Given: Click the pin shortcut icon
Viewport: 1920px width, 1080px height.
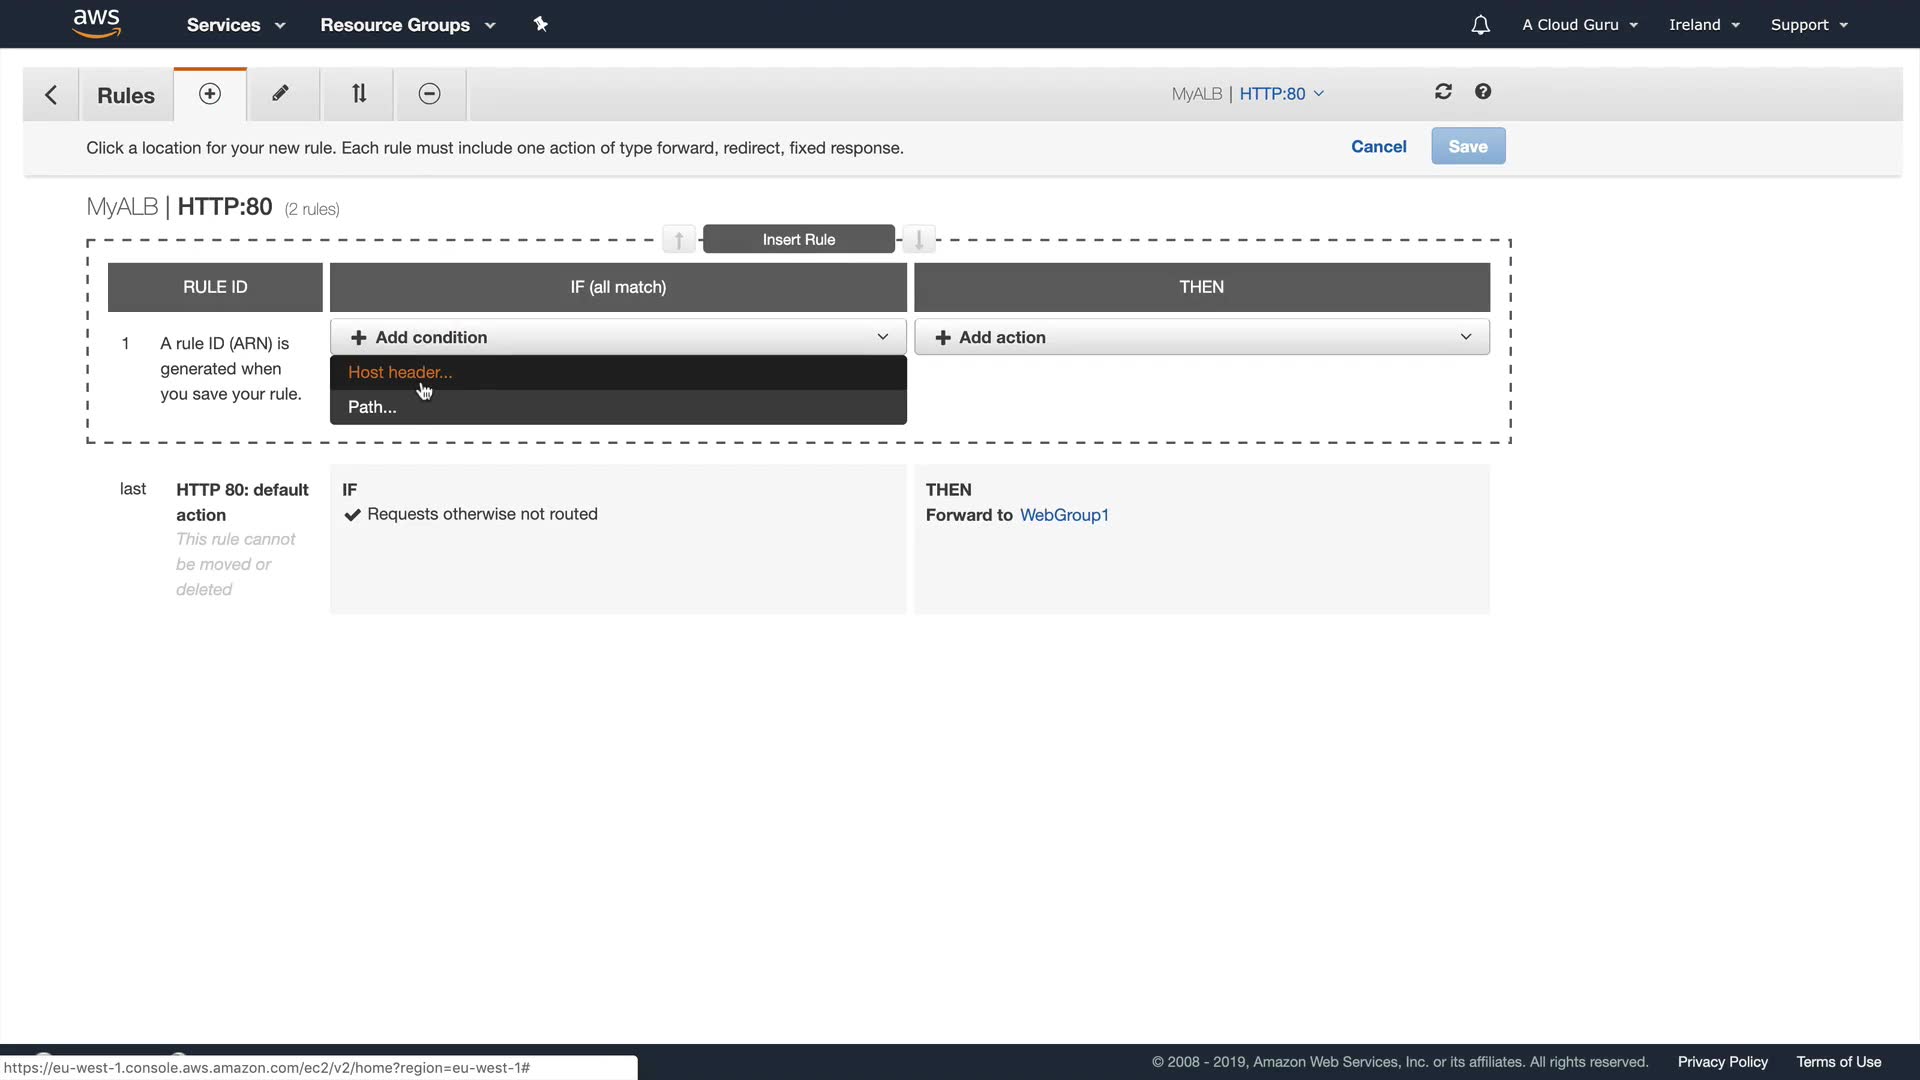Looking at the screenshot, I should point(541,24).
